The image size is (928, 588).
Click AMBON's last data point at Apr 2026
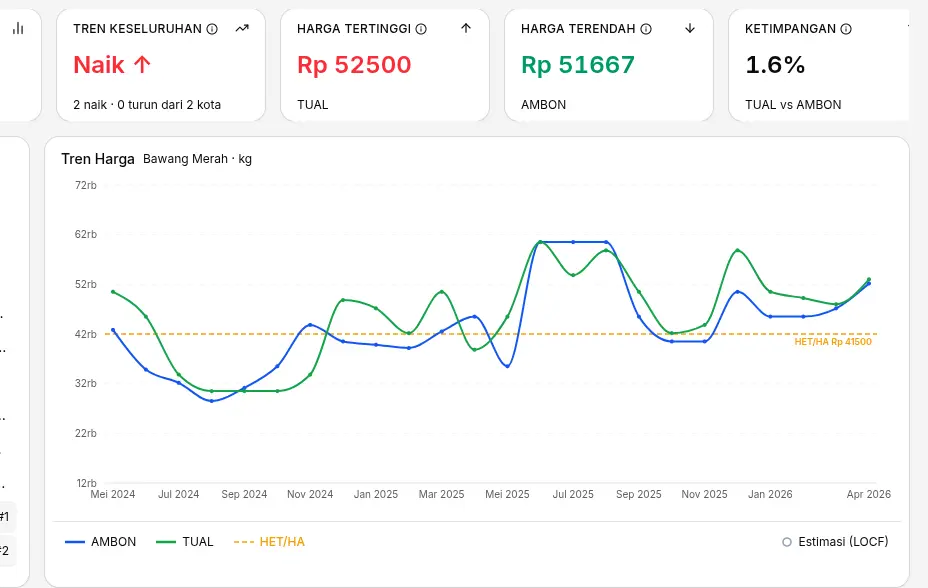[868, 284]
